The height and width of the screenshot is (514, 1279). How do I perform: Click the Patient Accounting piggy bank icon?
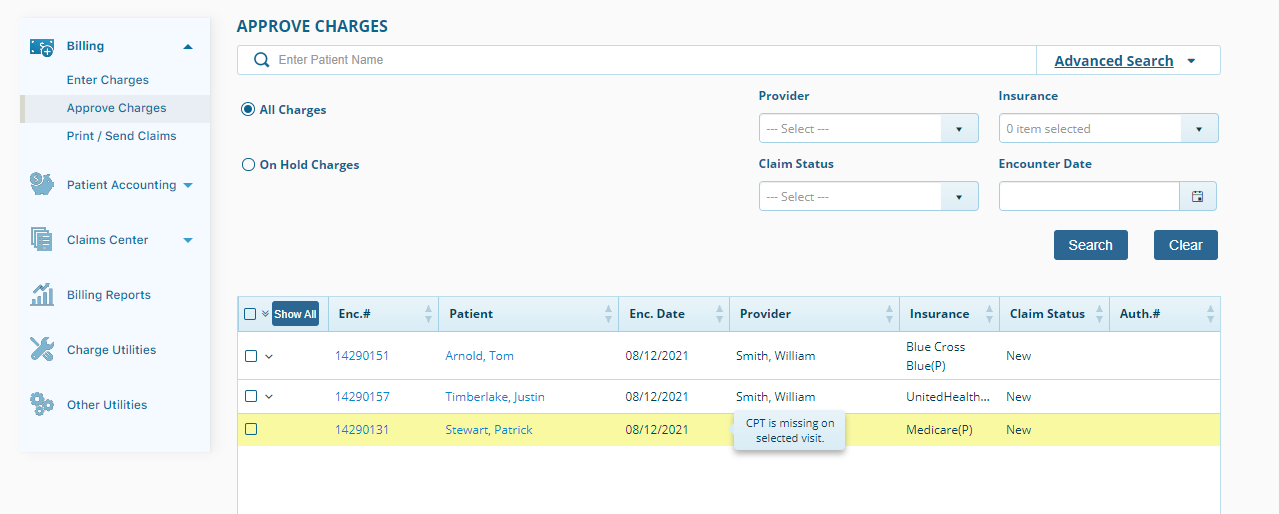point(41,185)
